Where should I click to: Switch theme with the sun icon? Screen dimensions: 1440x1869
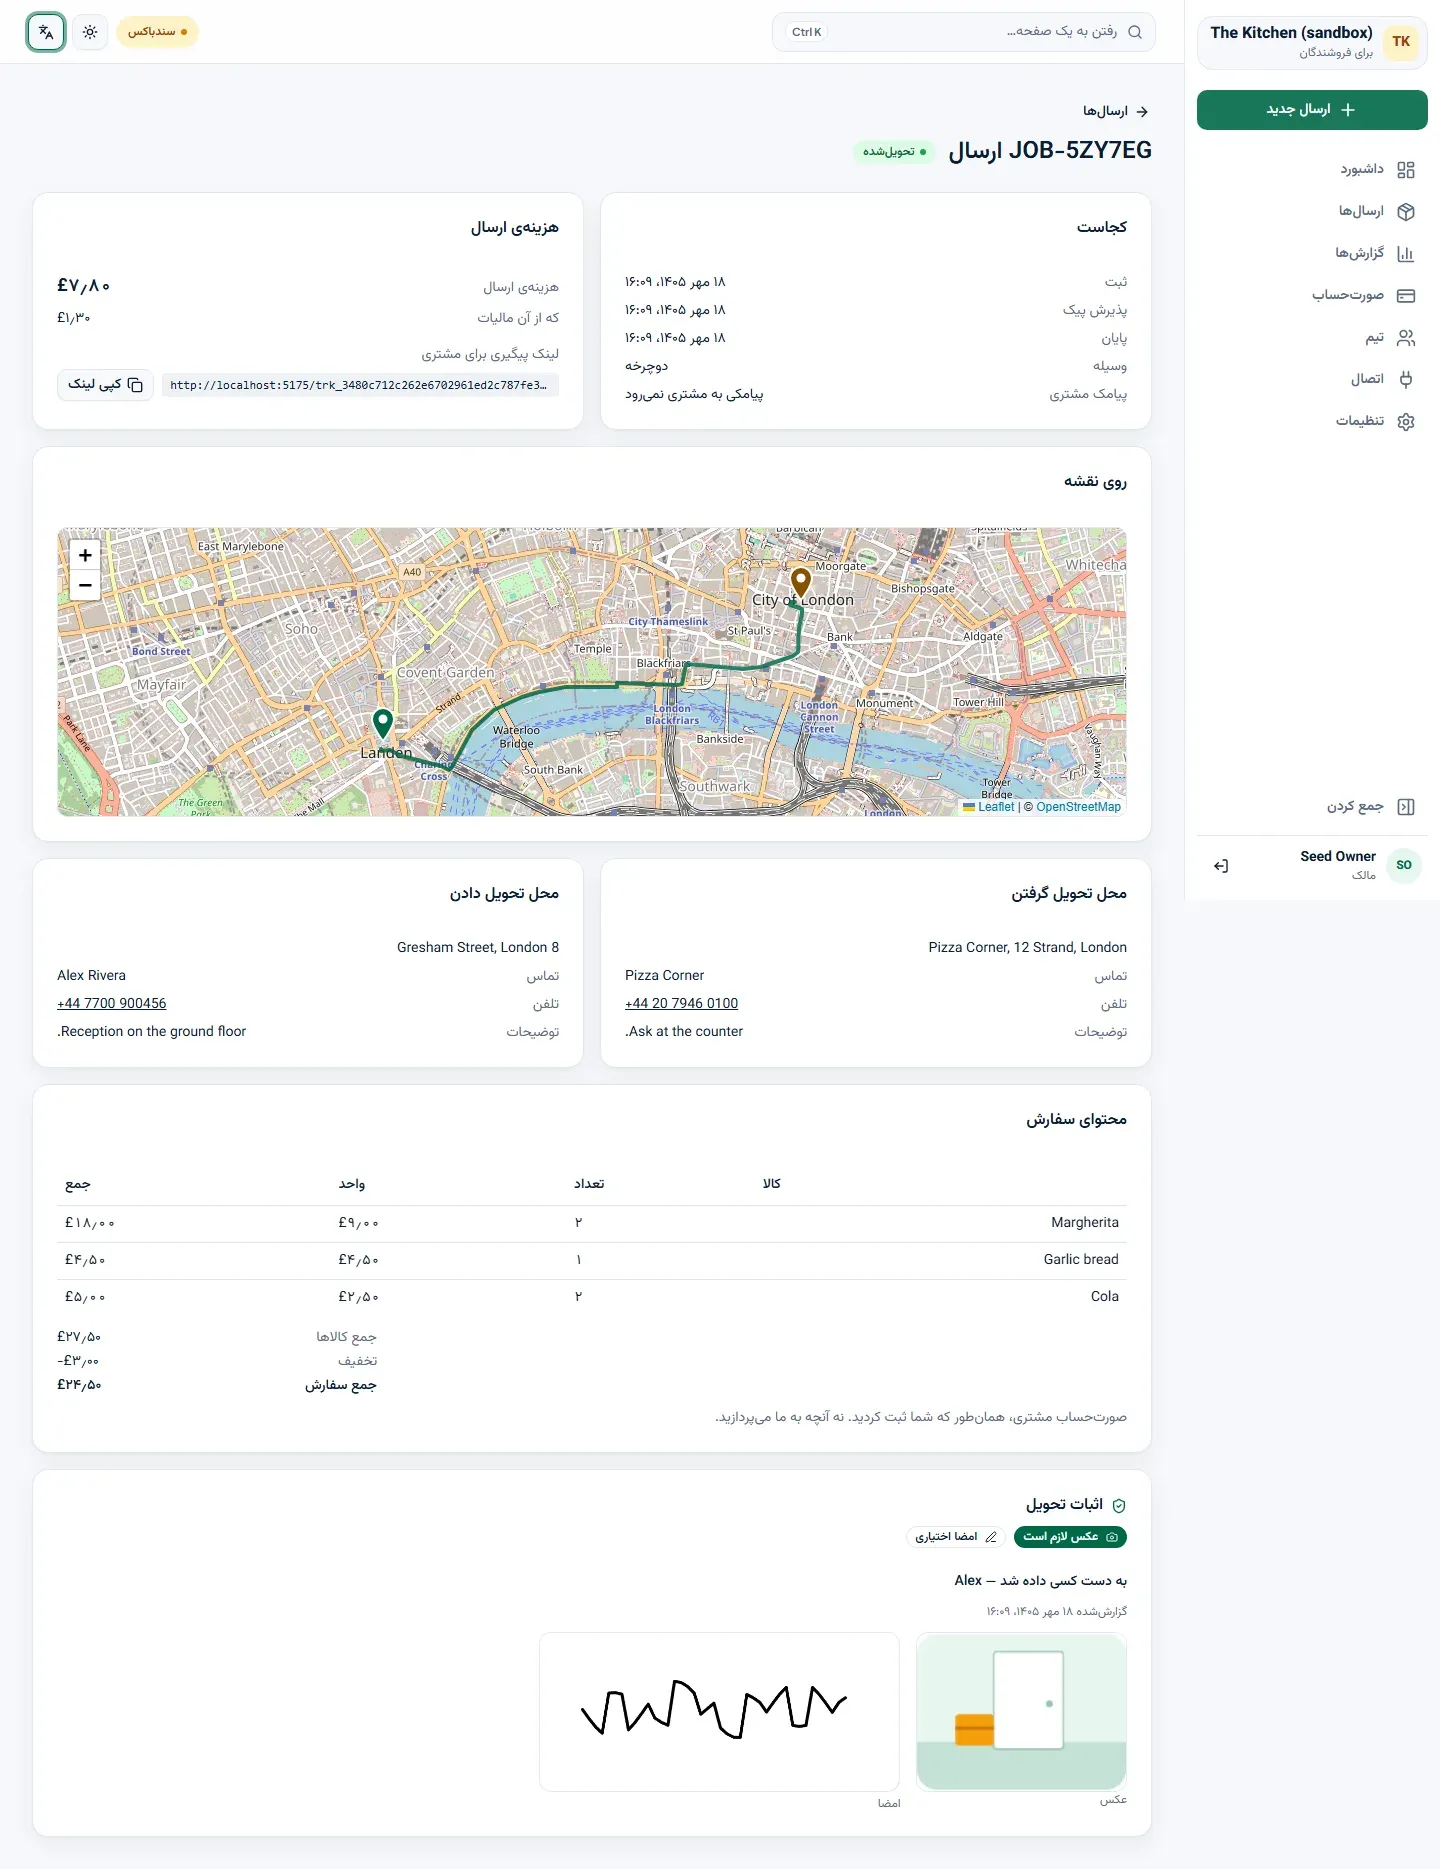click(90, 32)
